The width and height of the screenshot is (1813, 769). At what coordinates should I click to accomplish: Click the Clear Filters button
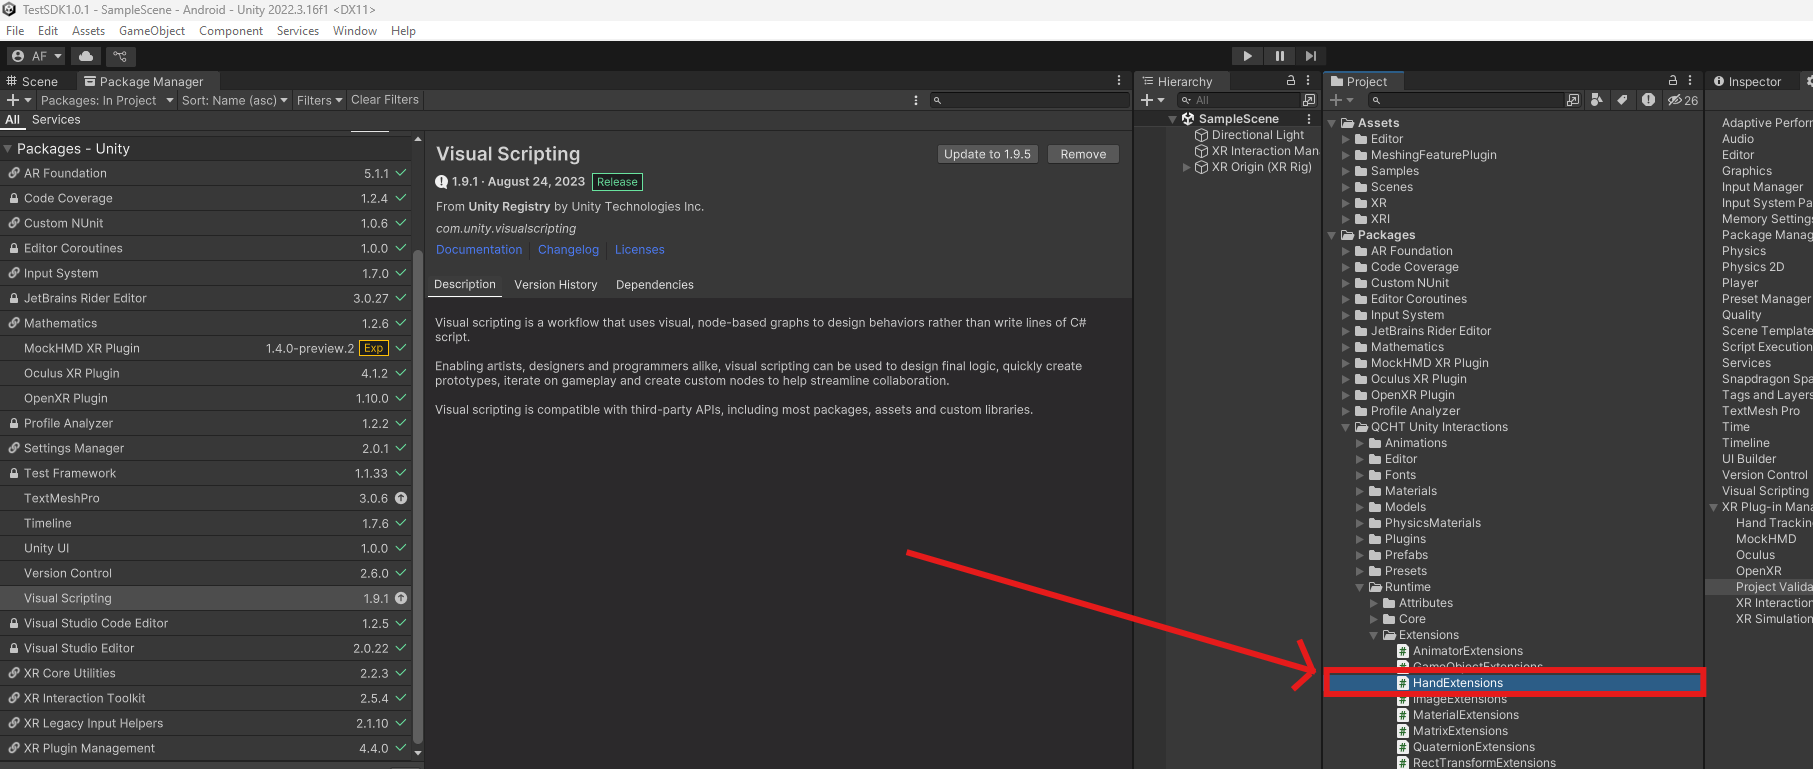point(385,100)
